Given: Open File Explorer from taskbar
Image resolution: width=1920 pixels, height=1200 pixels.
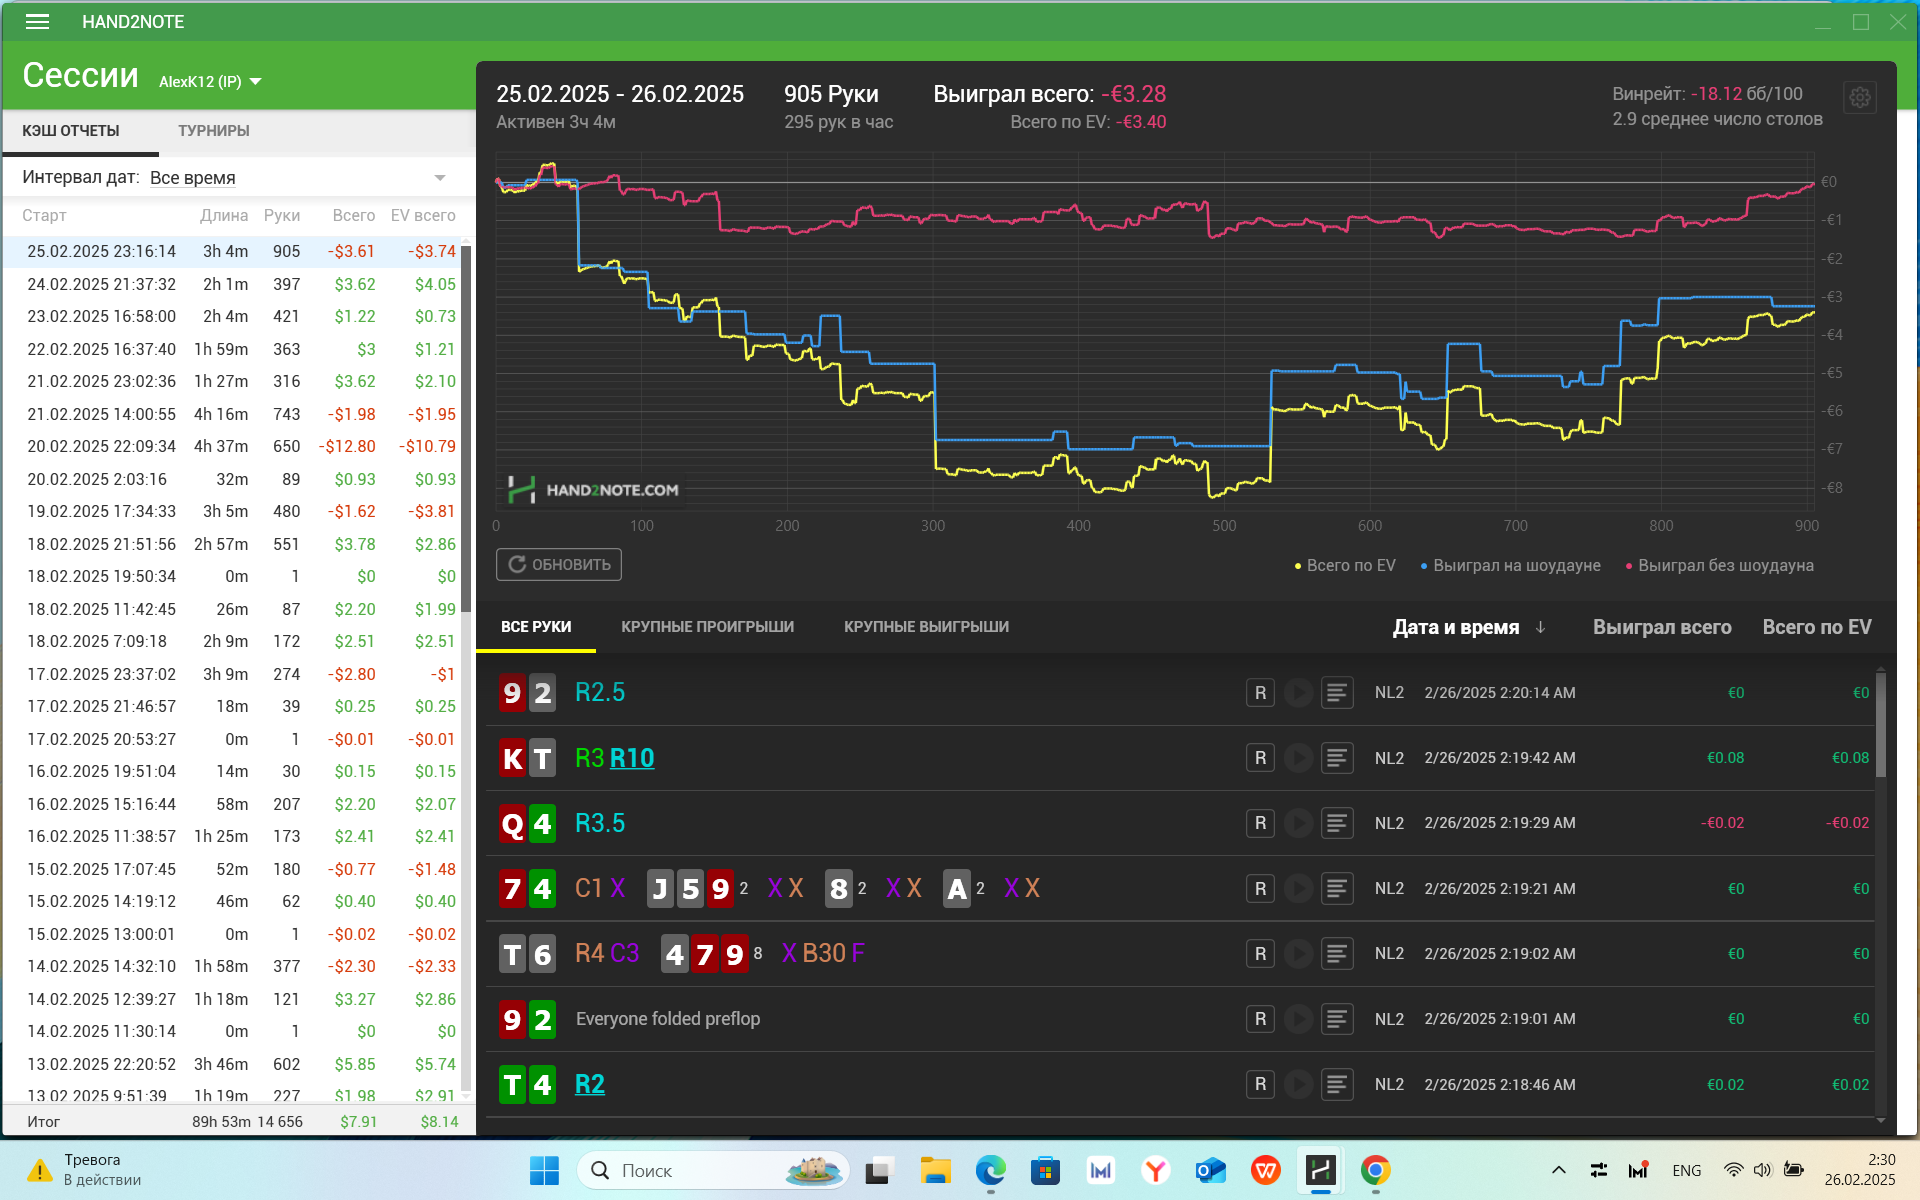Looking at the screenshot, I should click(x=935, y=1170).
